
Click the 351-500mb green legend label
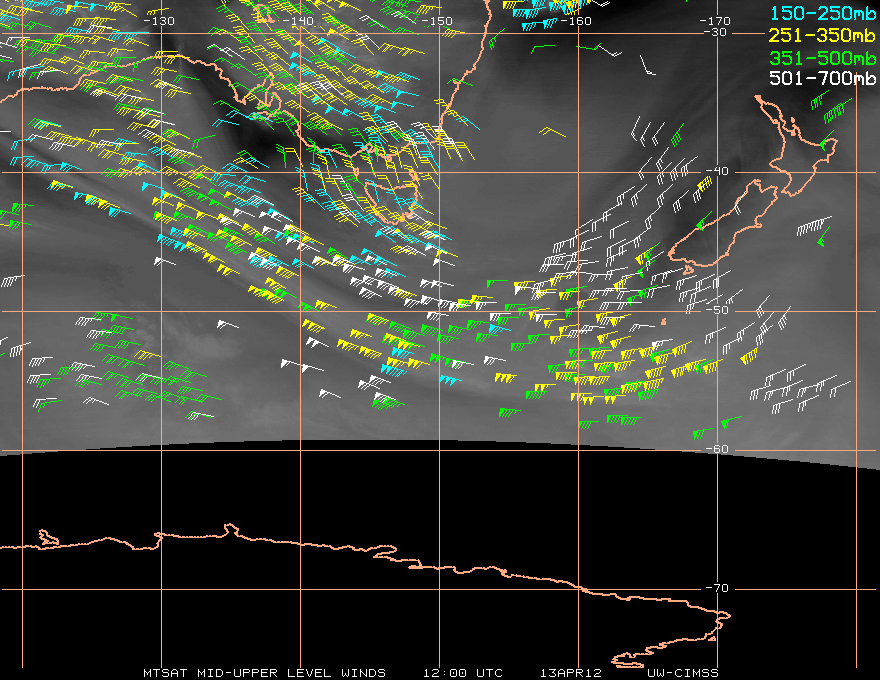click(x=822, y=58)
